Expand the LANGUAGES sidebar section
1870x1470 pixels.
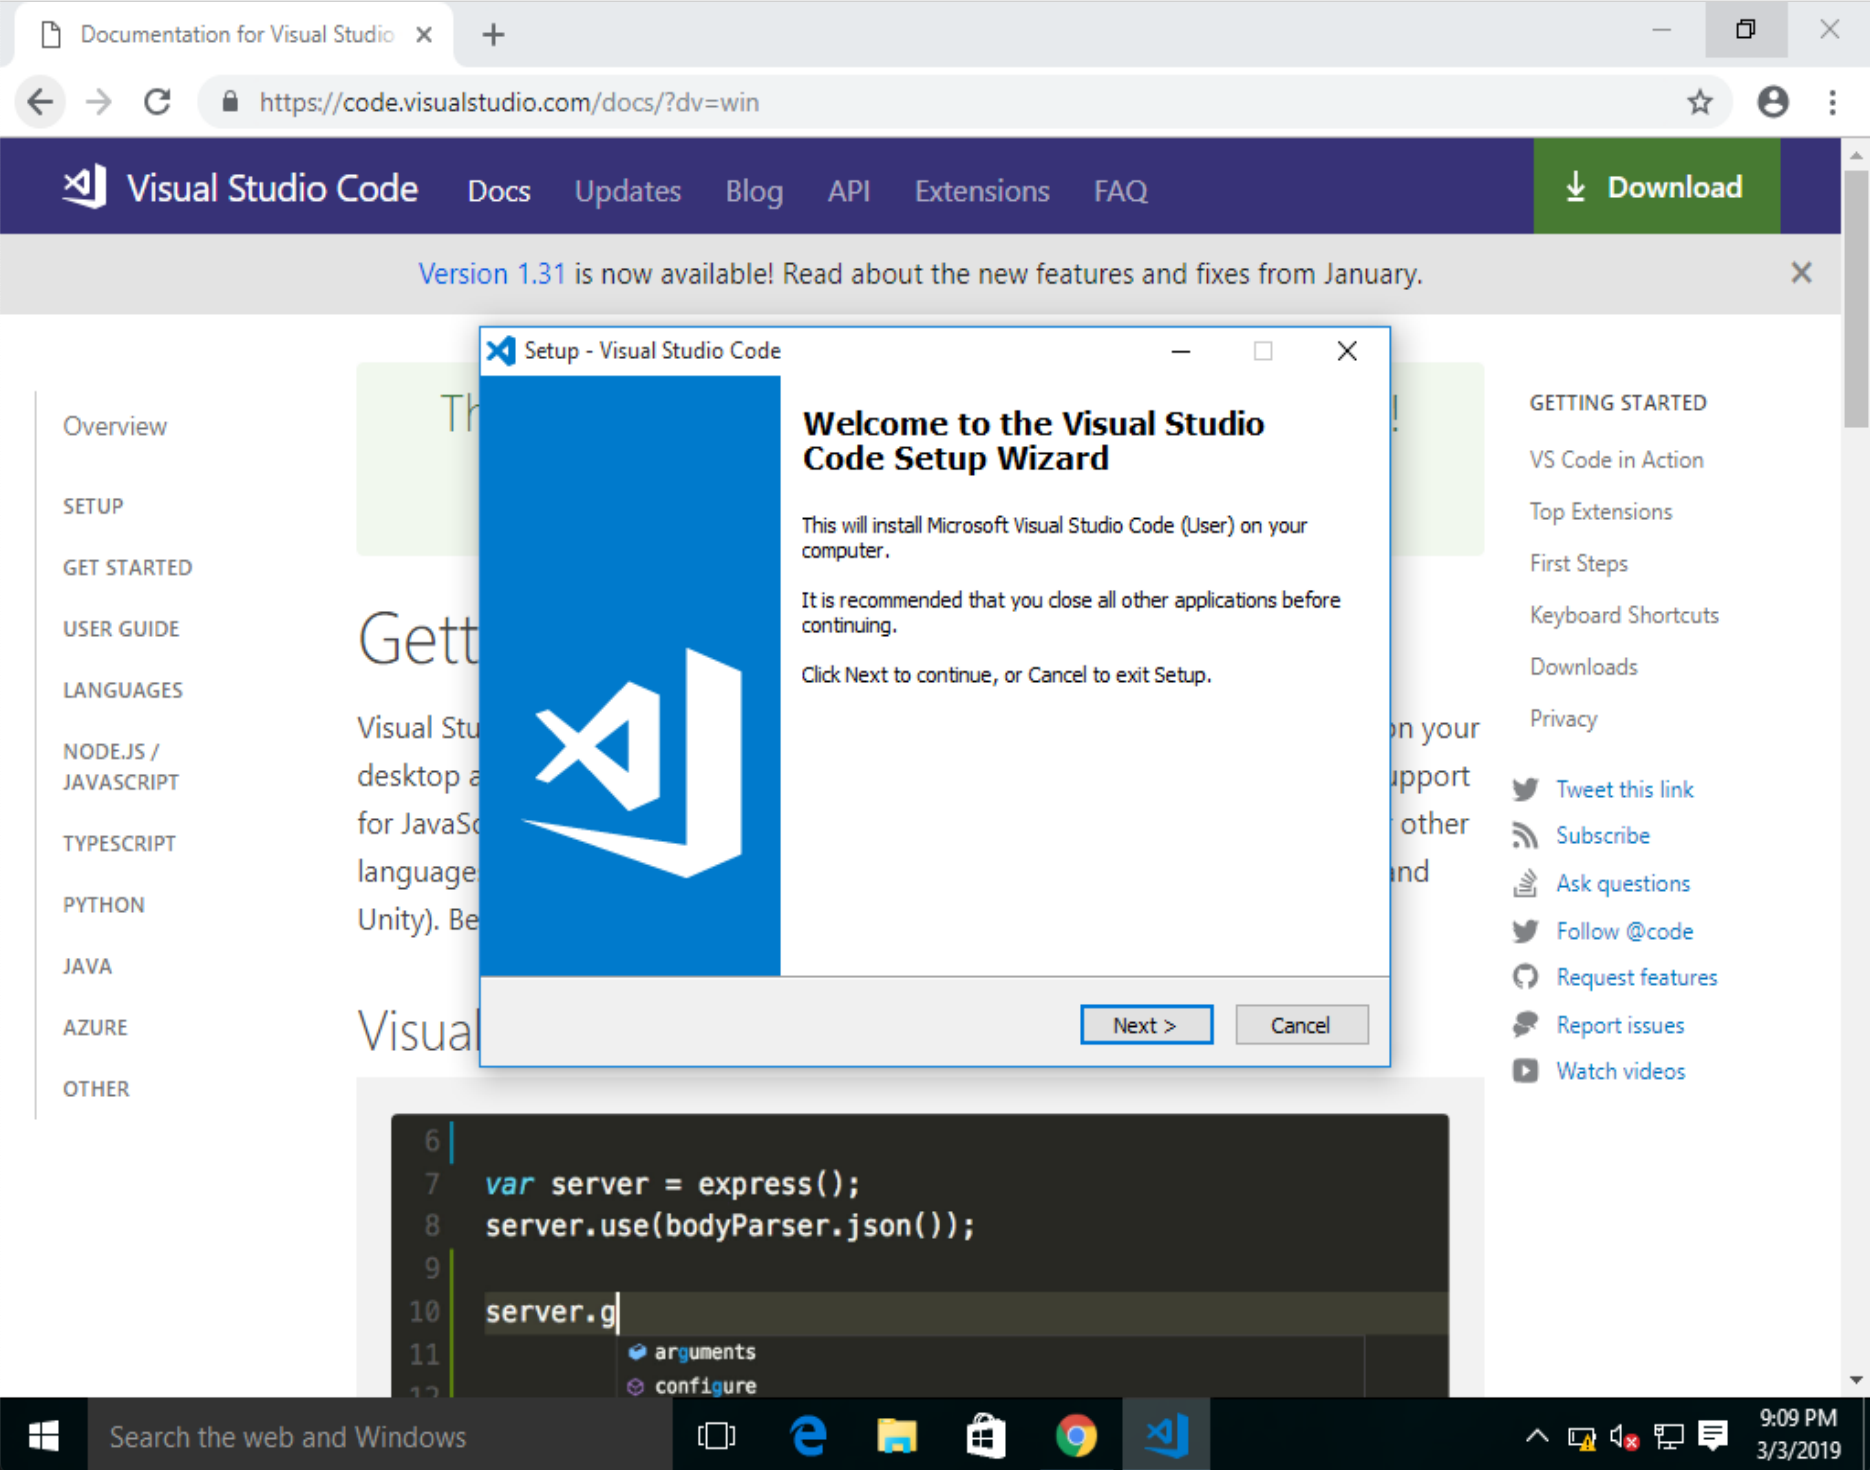(123, 690)
